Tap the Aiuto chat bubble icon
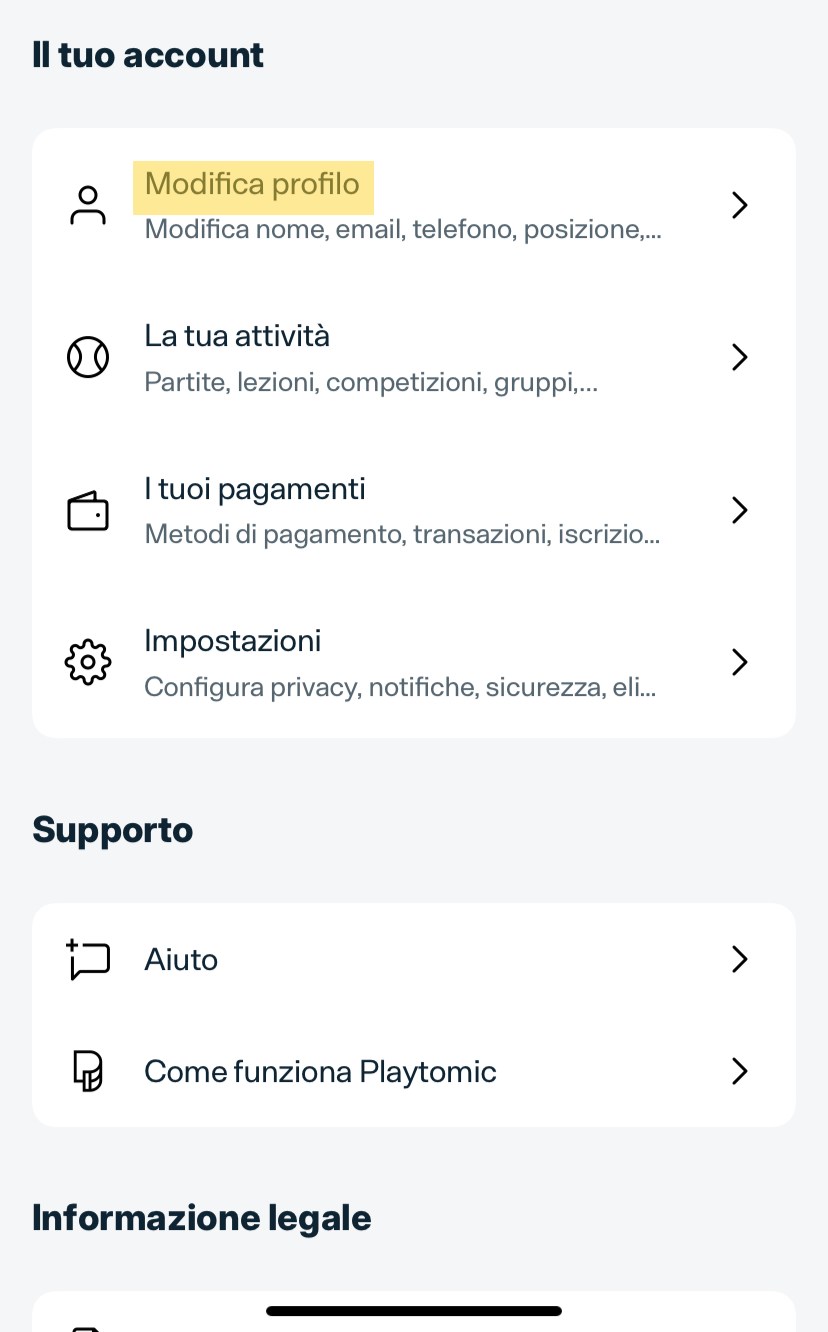This screenshot has height=1332, width=828. (88, 960)
